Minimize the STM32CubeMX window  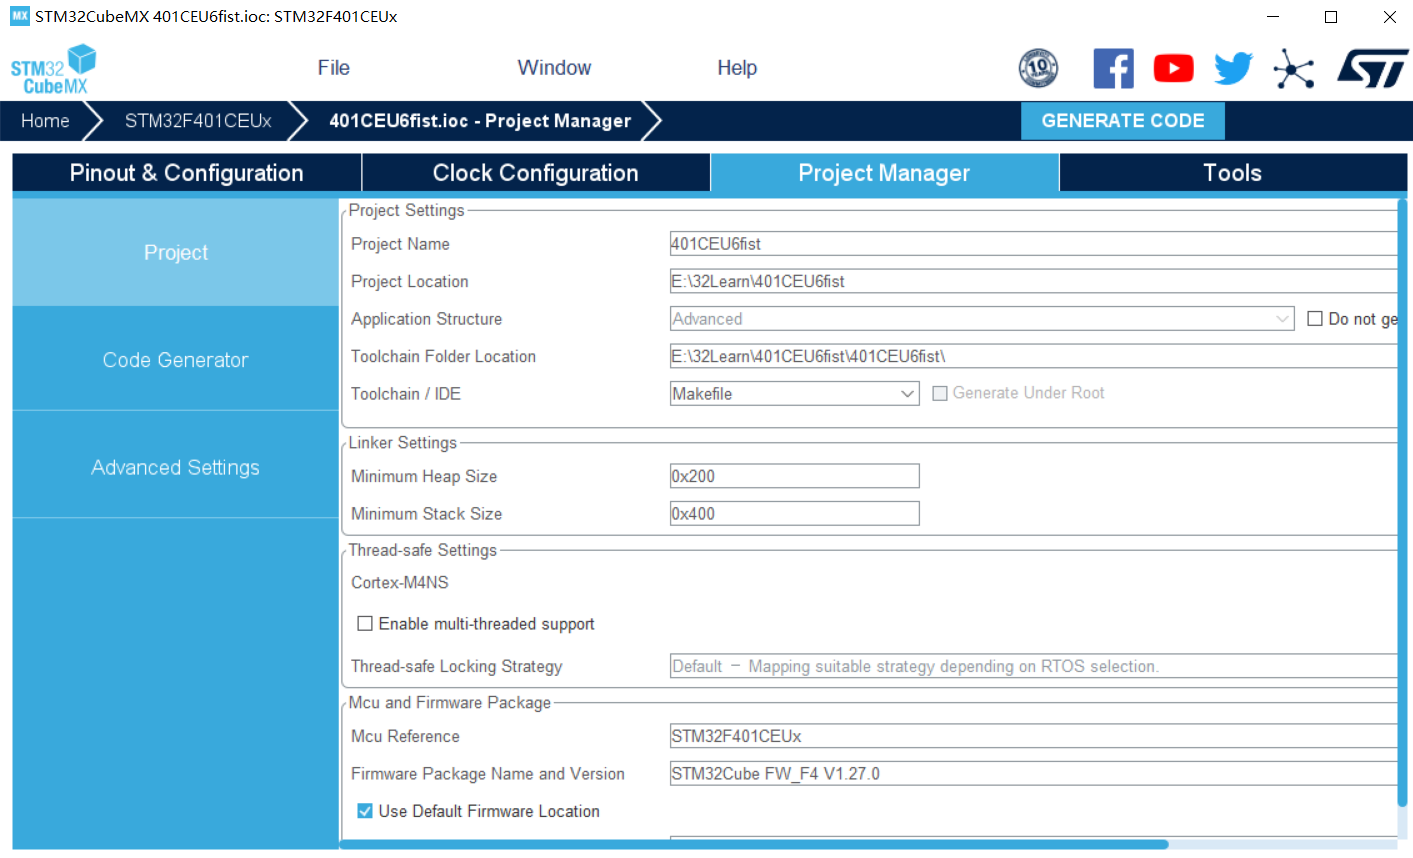1273,17
